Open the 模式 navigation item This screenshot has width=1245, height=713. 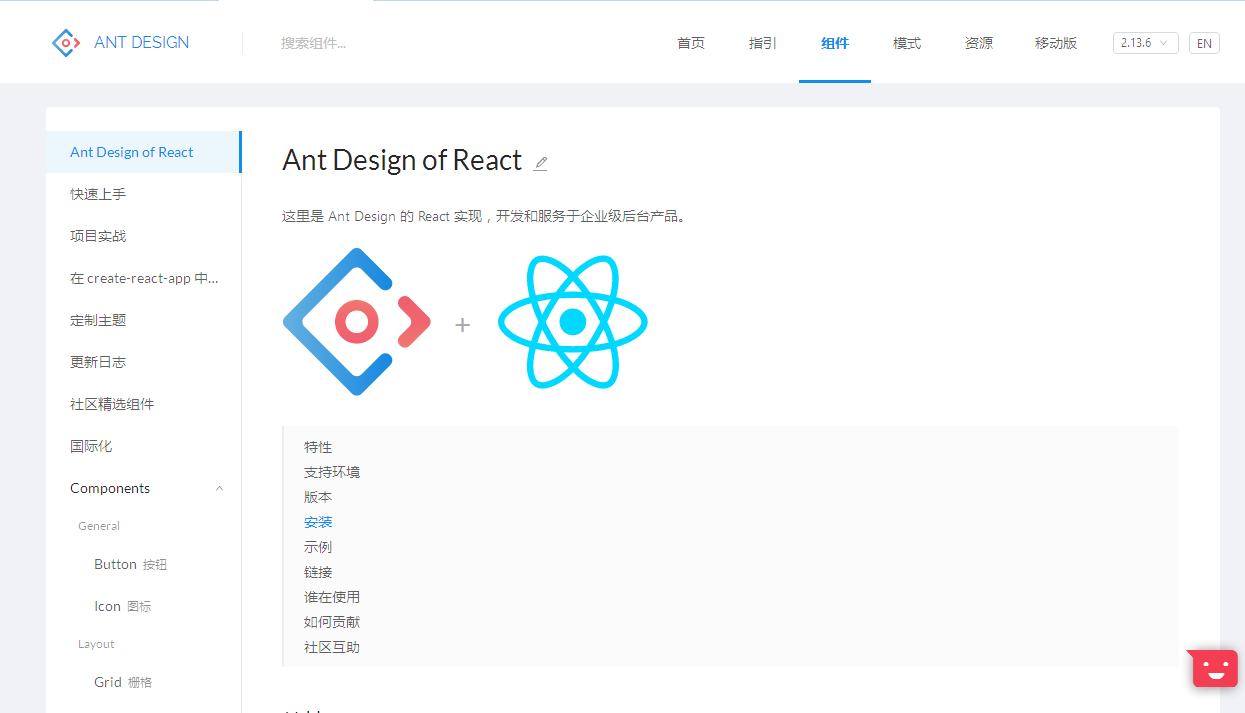907,43
